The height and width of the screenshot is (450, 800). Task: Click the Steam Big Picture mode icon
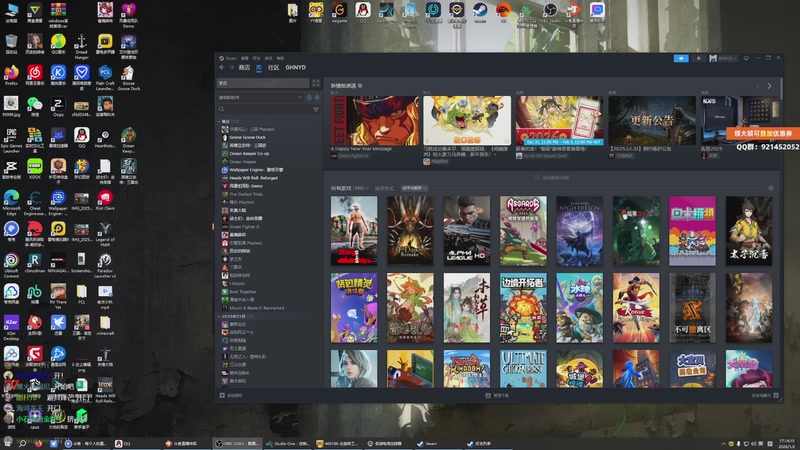click(745, 58)
